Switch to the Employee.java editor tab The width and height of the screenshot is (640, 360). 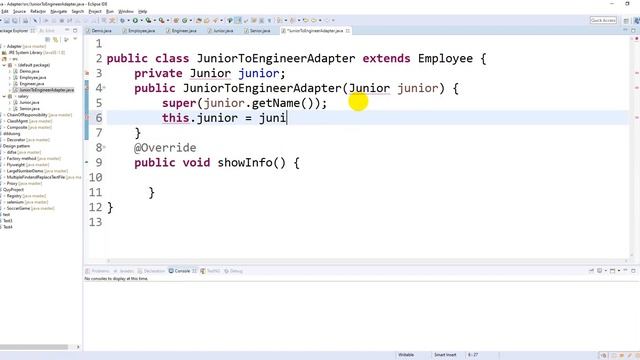pyautogui.click(x=139, y=31)
